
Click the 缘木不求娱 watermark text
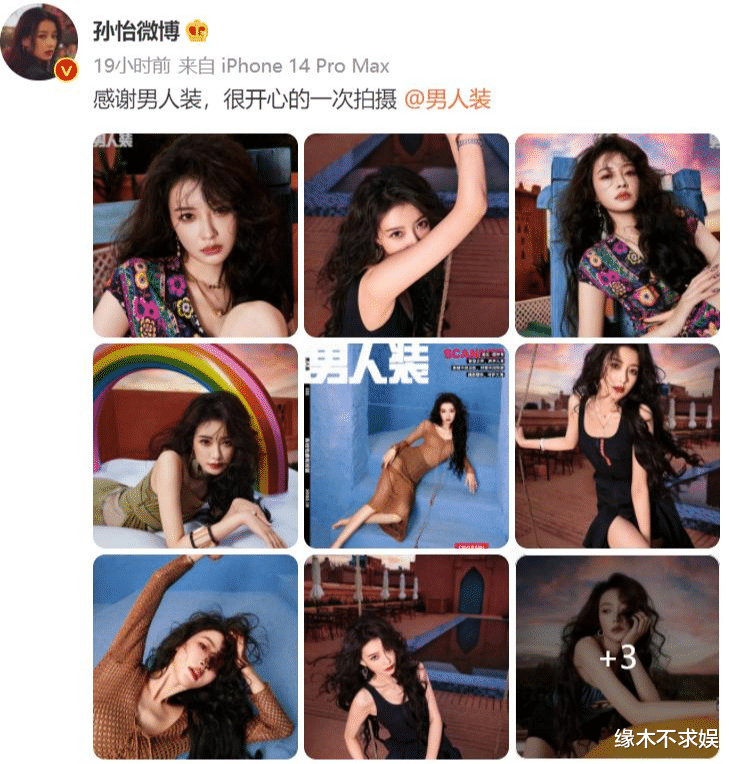(x=666, y=739)
